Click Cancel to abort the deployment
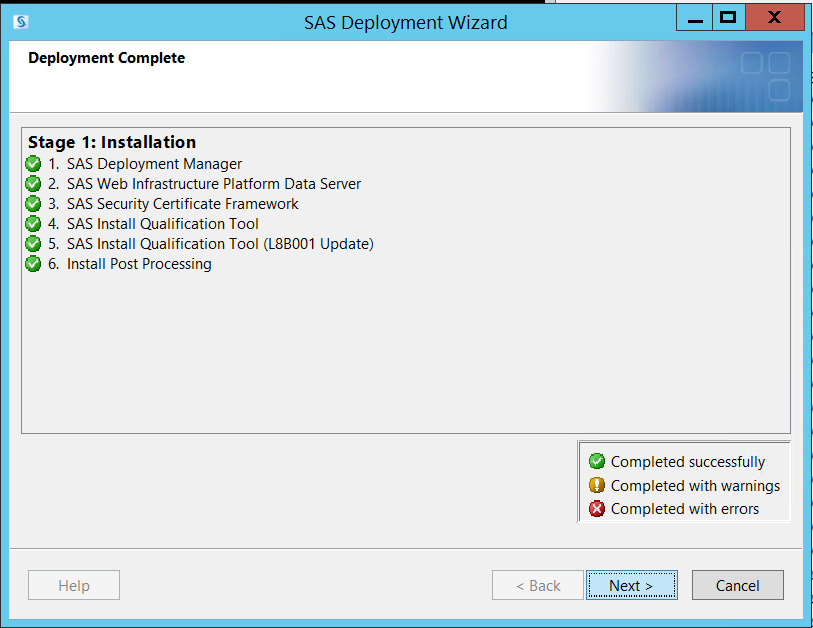This screenshot has height=628, width=813. point(737,585)
